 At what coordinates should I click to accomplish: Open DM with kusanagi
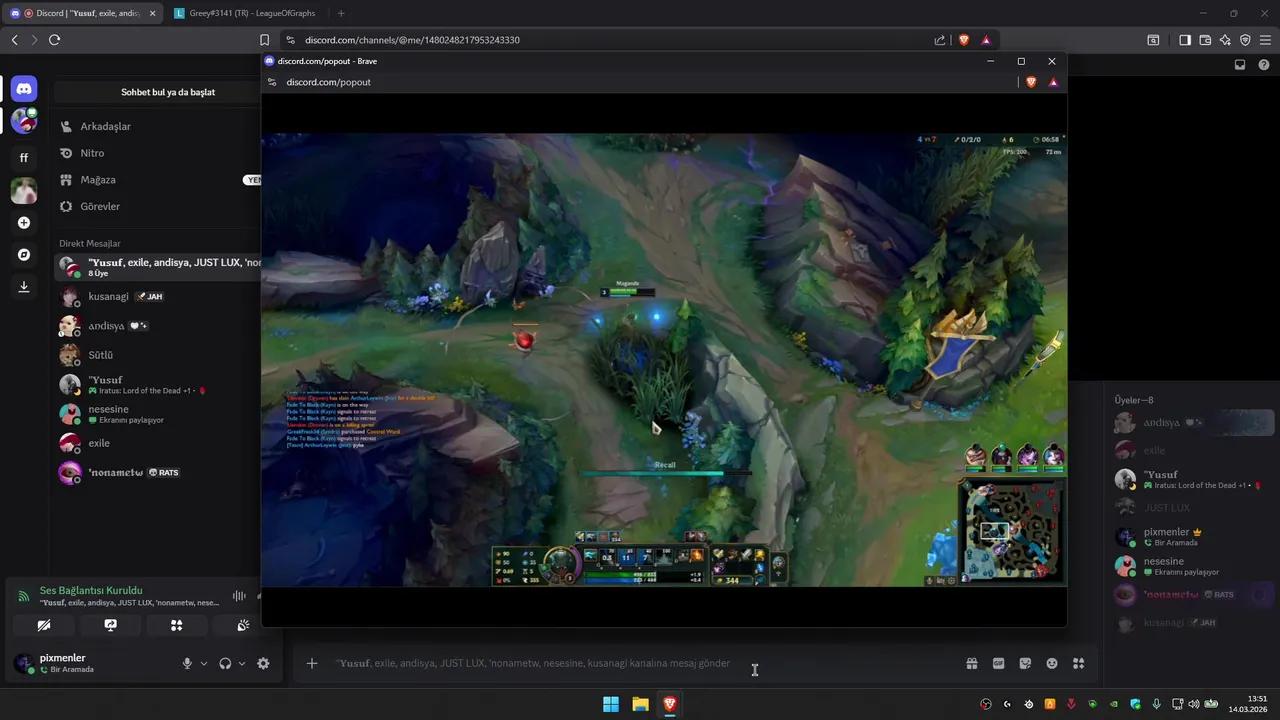pos(157,297)
